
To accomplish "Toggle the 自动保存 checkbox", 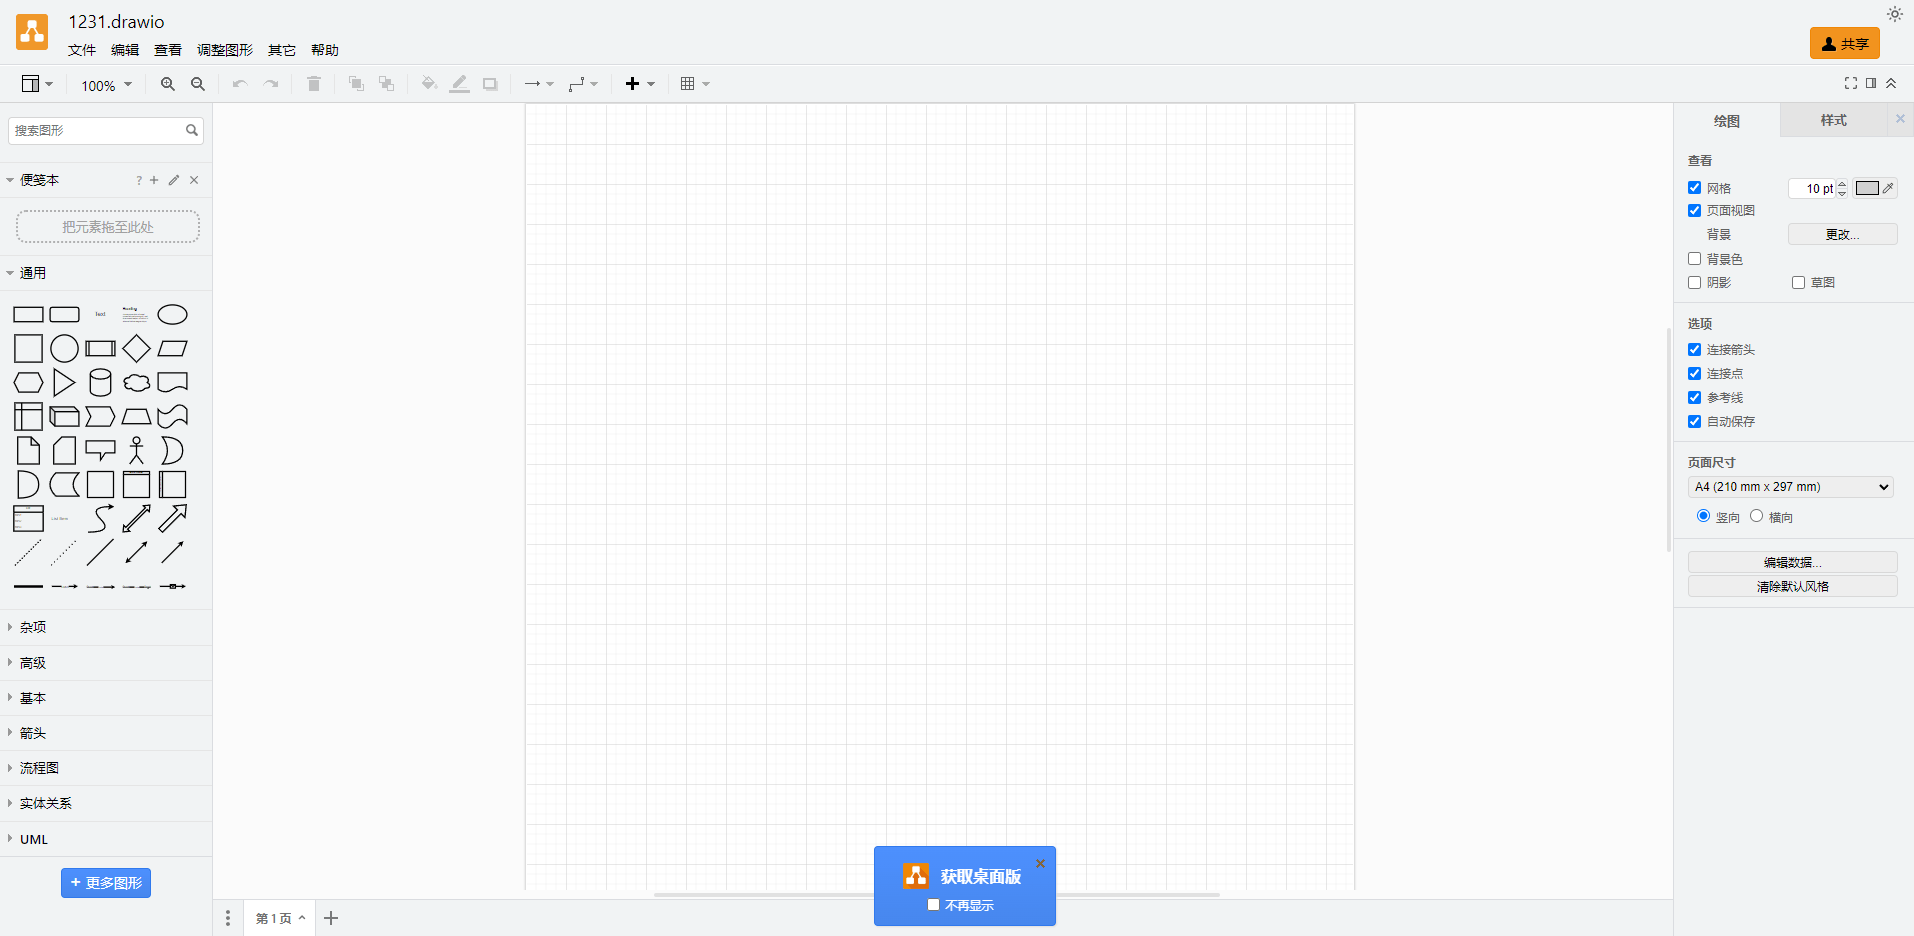I will pyautogui.click(x=1694, y=422).
